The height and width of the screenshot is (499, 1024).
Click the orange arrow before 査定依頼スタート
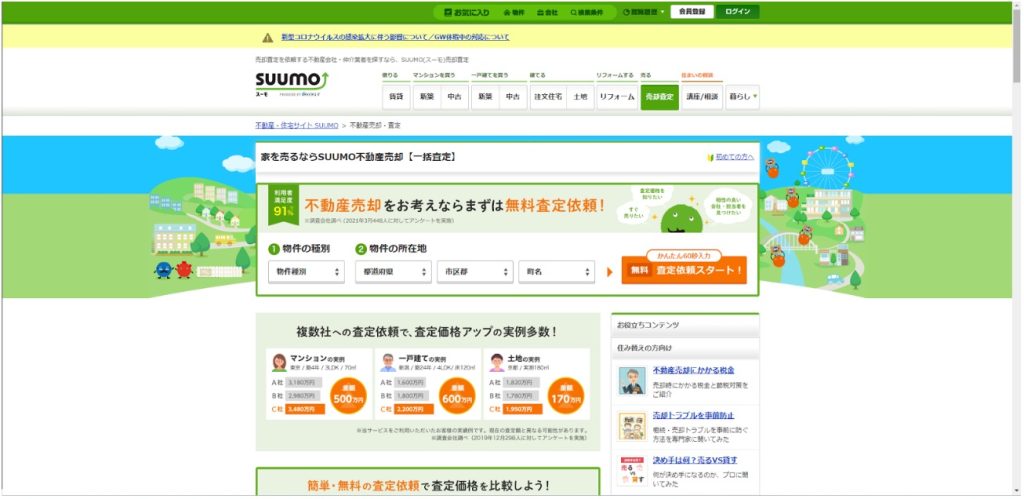point(610,272)
